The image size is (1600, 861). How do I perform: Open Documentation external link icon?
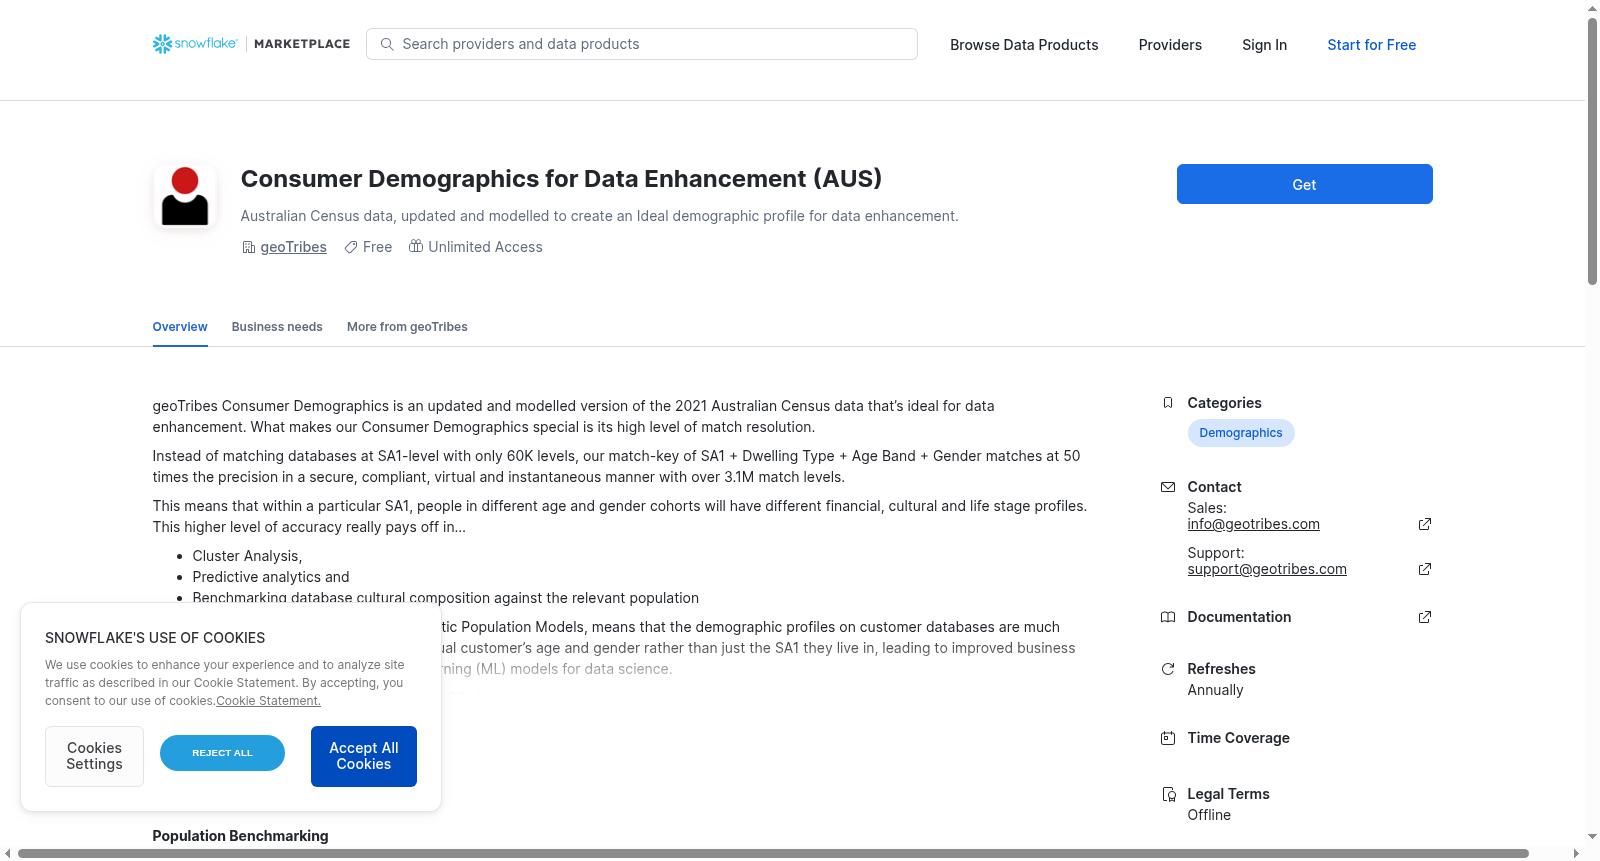point(1425,617)
